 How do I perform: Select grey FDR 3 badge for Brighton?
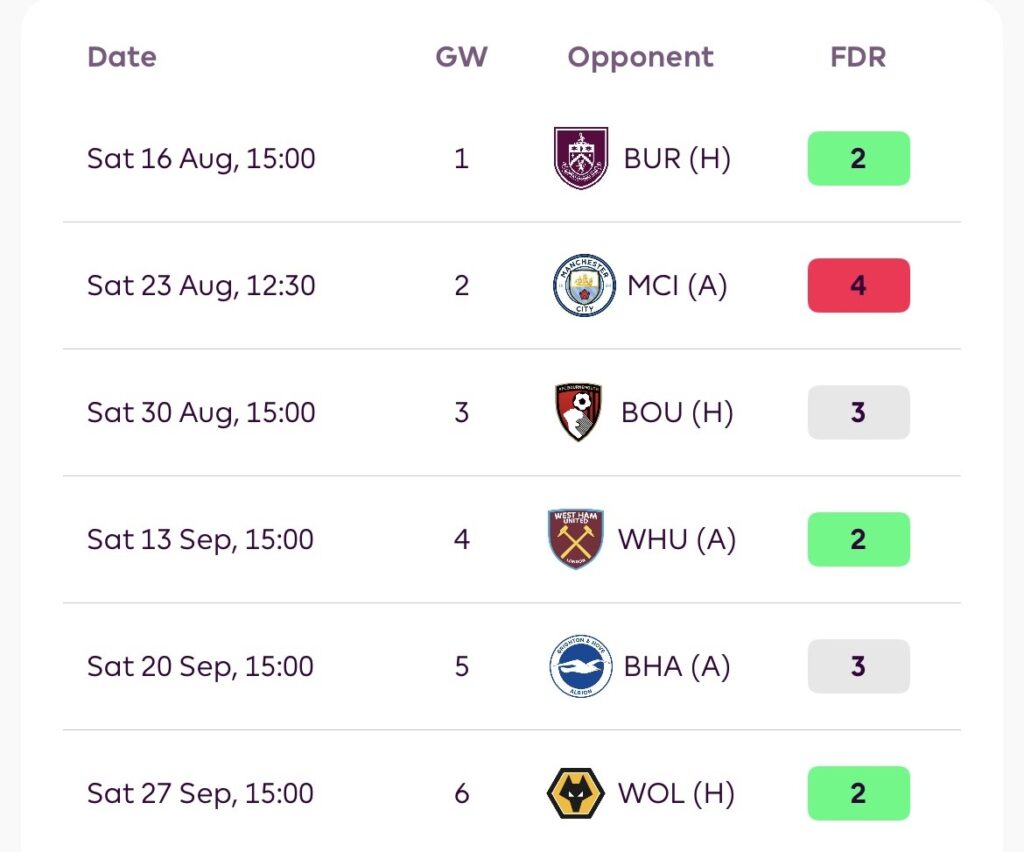click(858, 666)
